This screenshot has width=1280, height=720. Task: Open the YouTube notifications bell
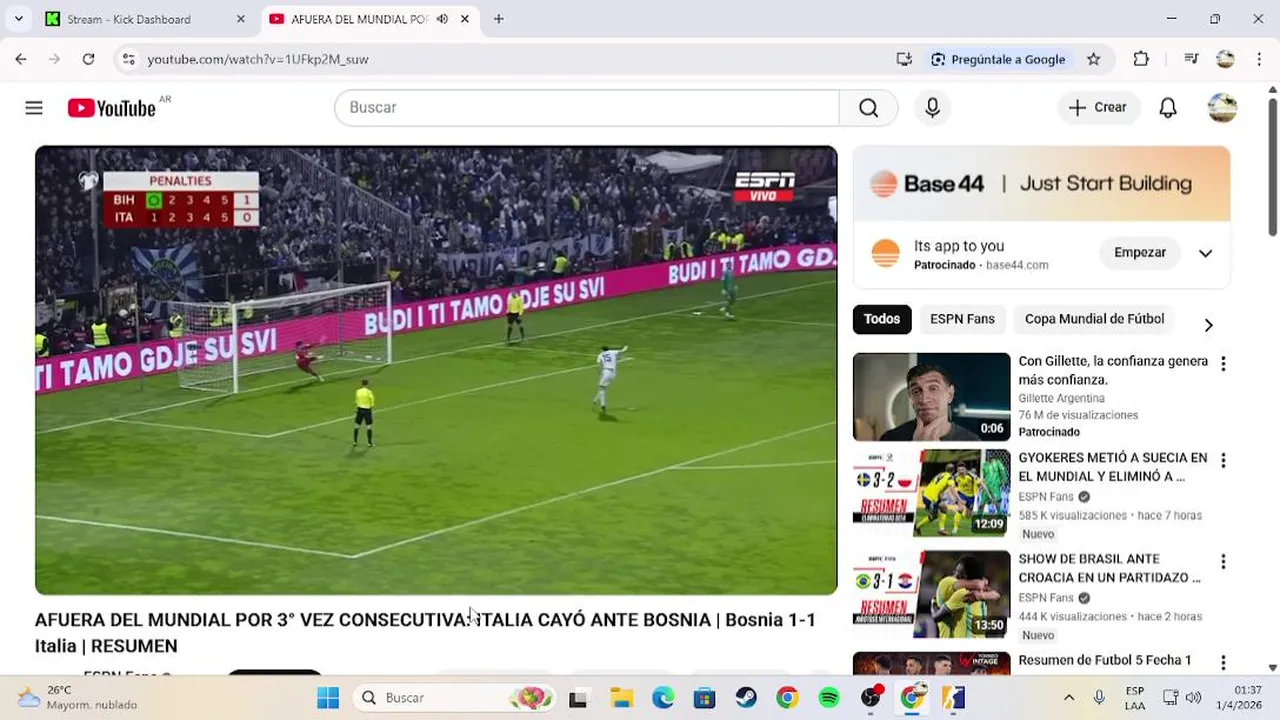point(1168,107)
